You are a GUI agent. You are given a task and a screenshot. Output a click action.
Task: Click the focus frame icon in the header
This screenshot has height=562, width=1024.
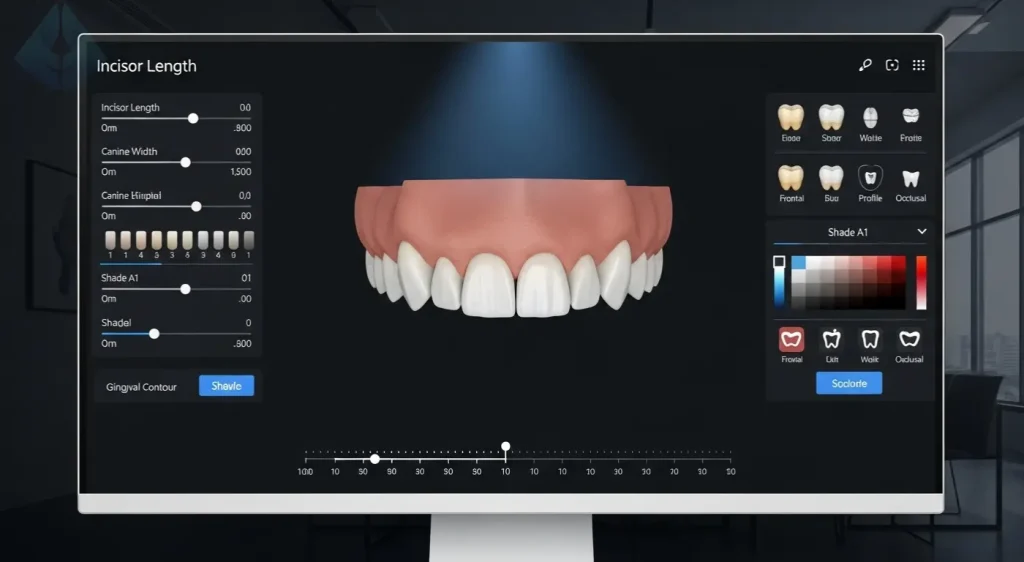[x=892, y=65]
